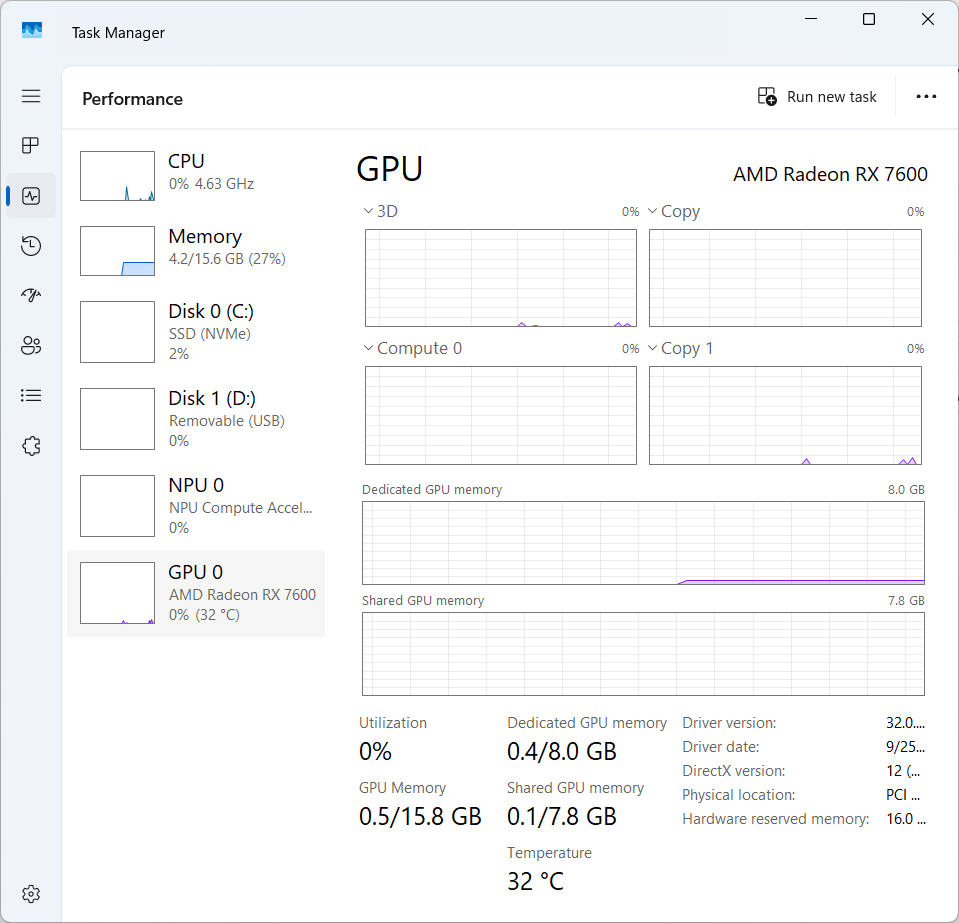959x923 pixels.
Task: Show Disk 0 (C:) performance
Action: pyautogui.click(x=196, y=331)
